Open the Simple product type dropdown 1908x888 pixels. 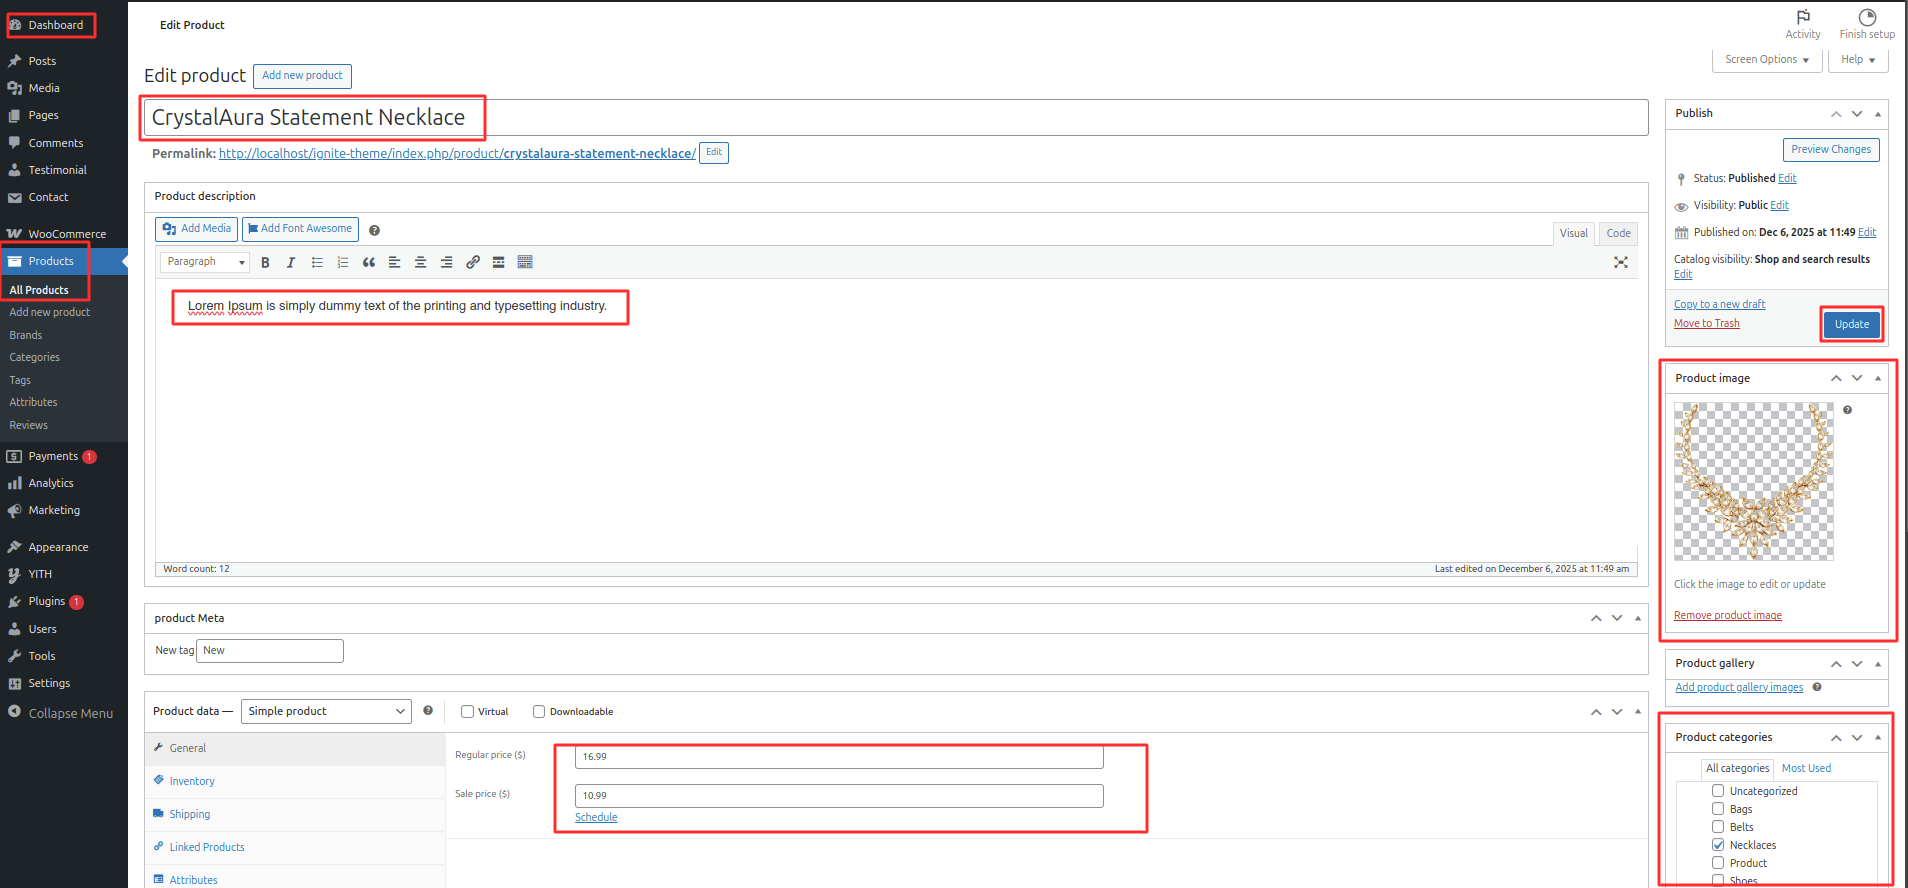coord(326,711)
